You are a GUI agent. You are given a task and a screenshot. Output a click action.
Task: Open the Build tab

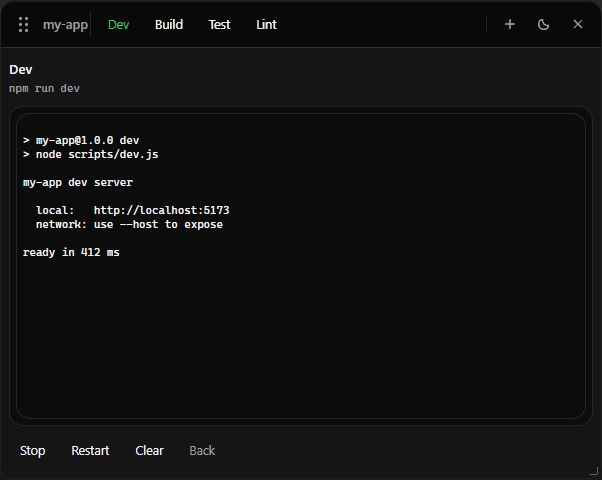[169, 25]
